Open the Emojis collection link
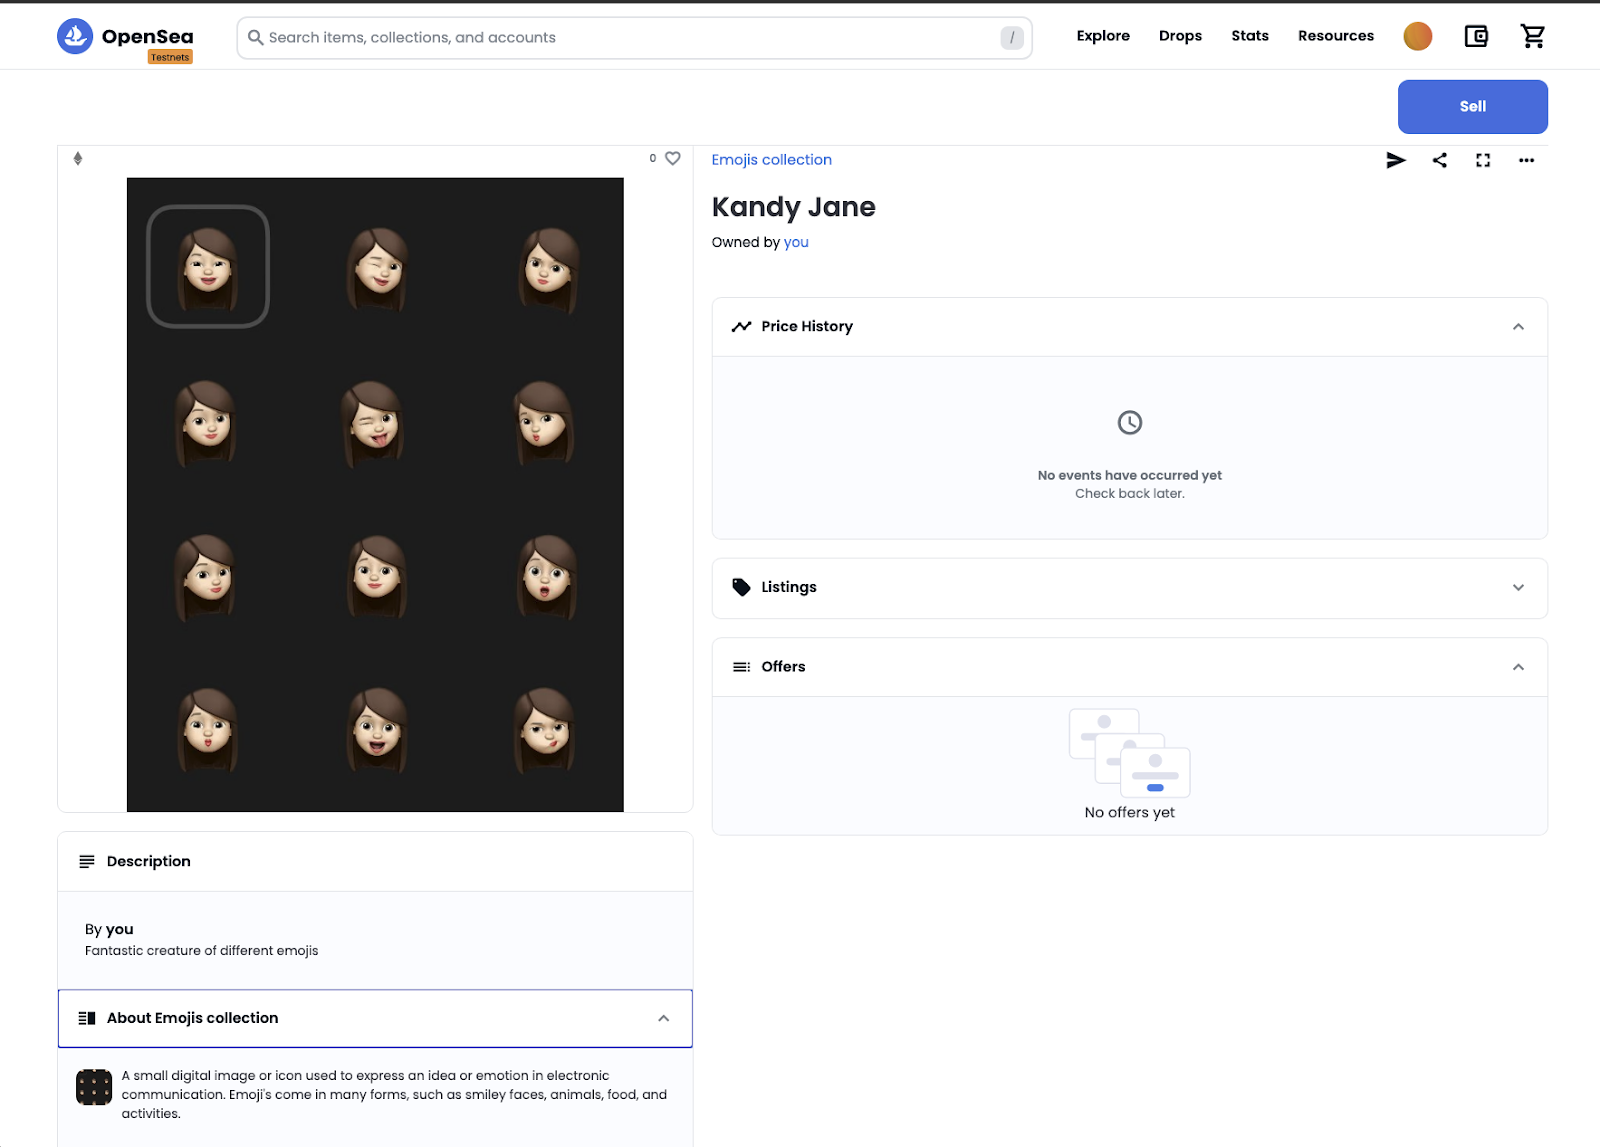Image resolution: width=1600 pixels, height=1147 pixels. pyautogui.click(x=771, y=160)
